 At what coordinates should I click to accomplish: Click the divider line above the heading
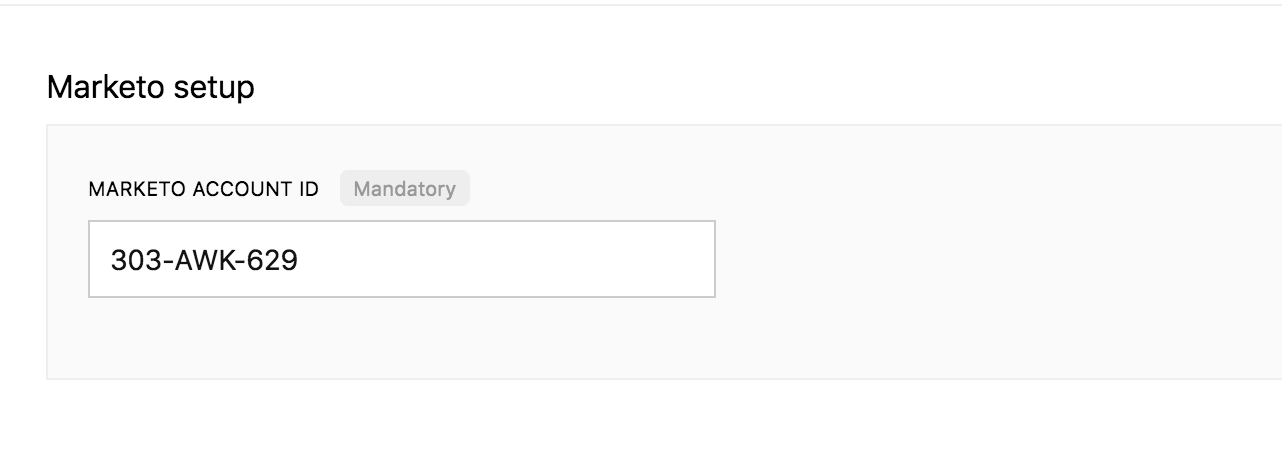pos(640,5)
